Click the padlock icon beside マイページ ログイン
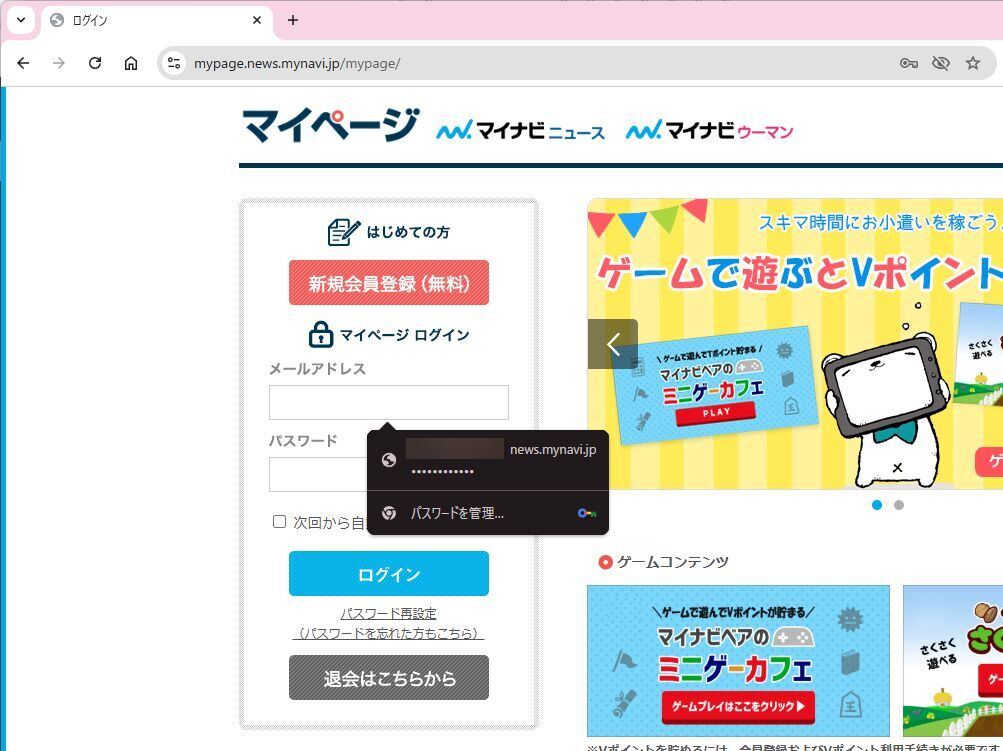 [x=320, y=335]
